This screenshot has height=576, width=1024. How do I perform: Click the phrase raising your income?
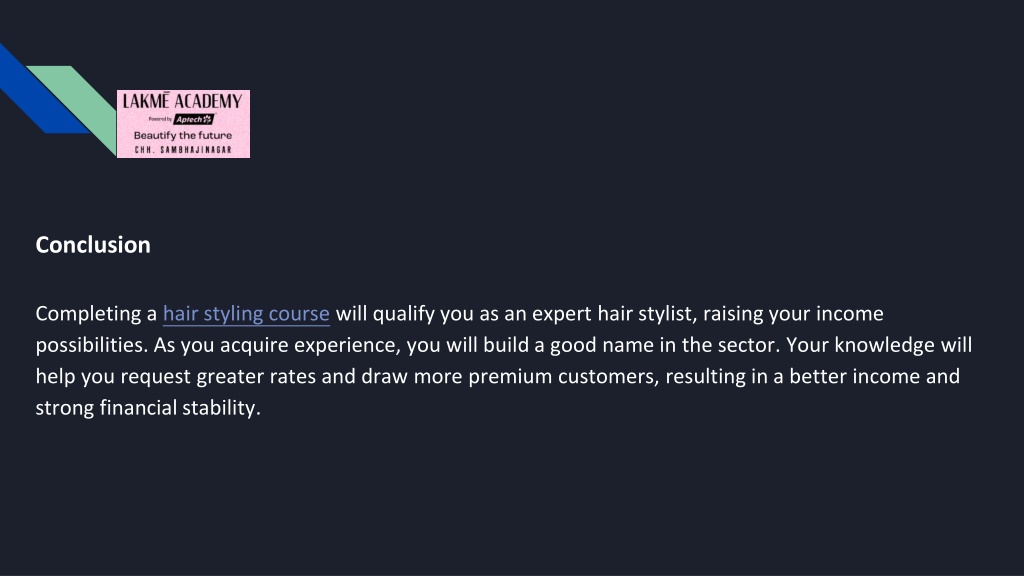click(793, 314)
